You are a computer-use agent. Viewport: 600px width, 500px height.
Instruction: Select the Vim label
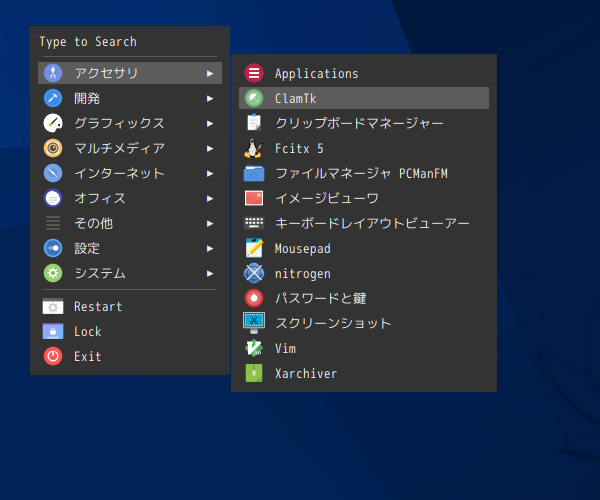pos(285,348)
